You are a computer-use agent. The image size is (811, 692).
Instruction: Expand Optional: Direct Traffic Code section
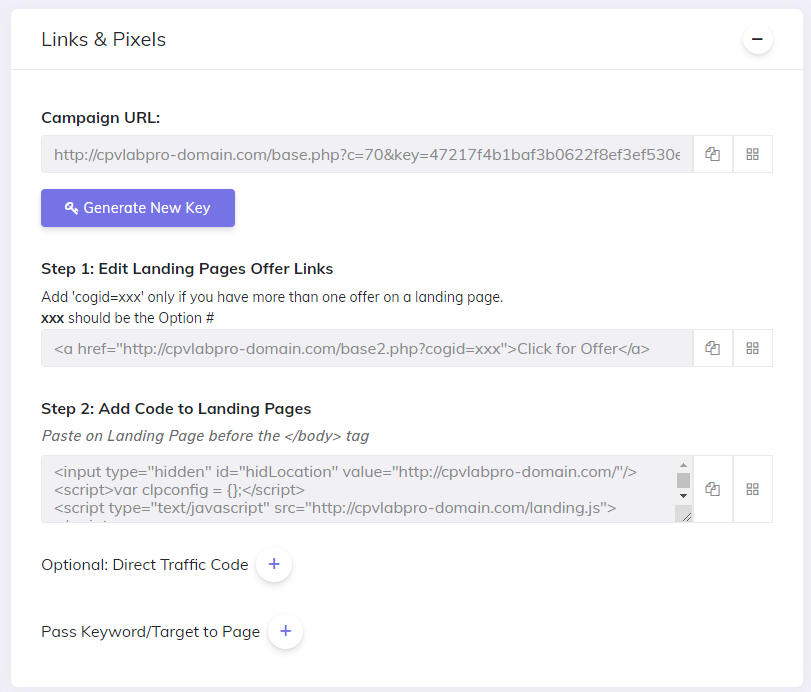point(274,564)
